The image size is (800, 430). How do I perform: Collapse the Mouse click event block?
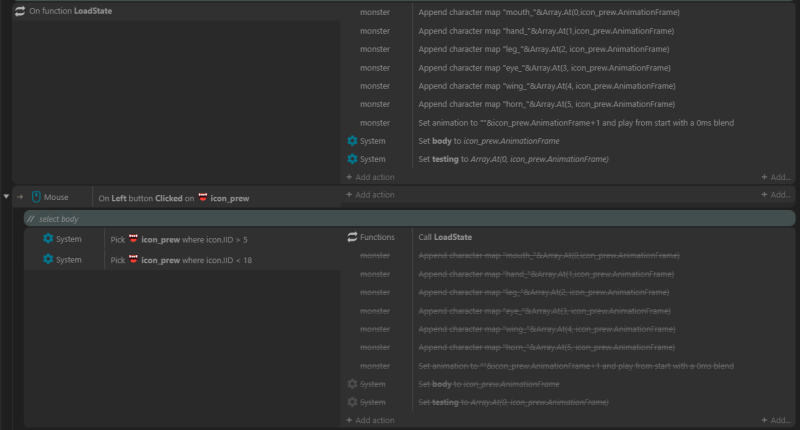point(6,196)
